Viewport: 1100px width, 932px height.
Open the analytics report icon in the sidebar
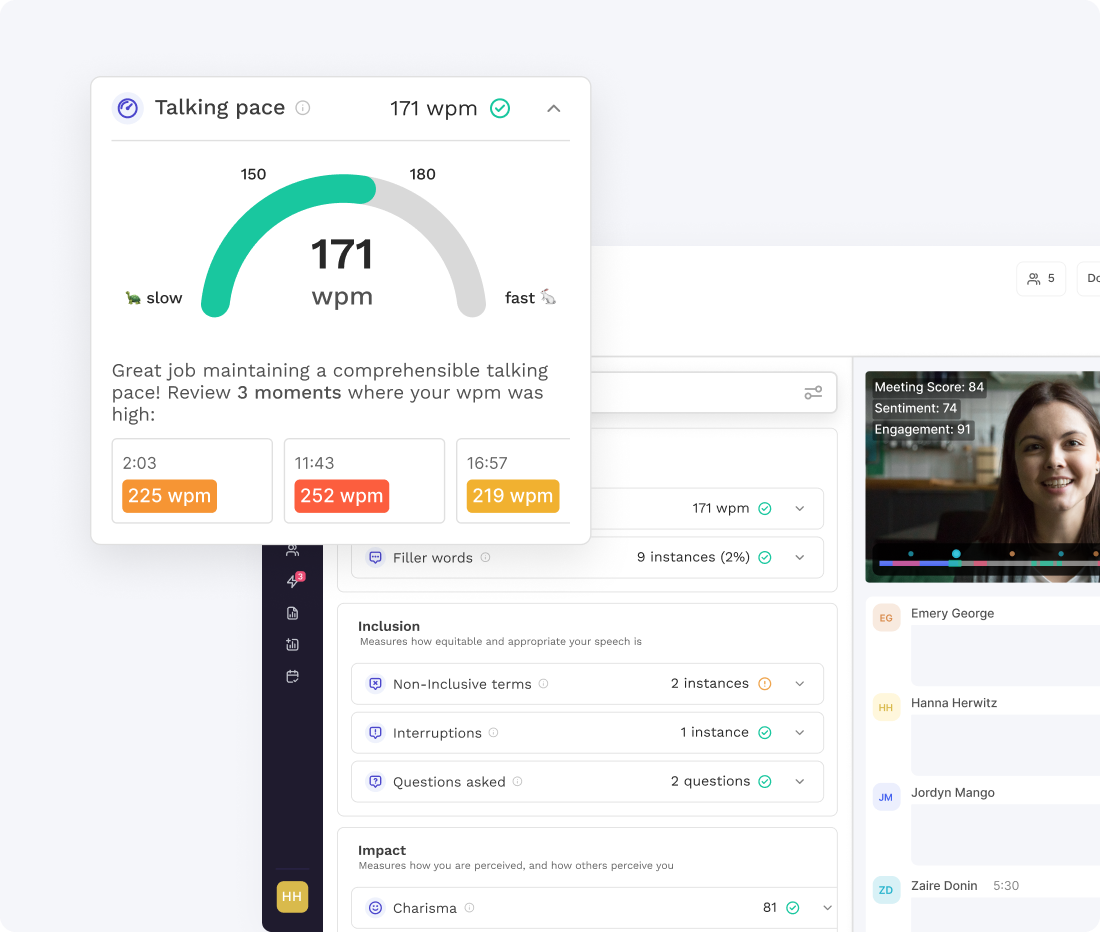(x=292, y=612)
